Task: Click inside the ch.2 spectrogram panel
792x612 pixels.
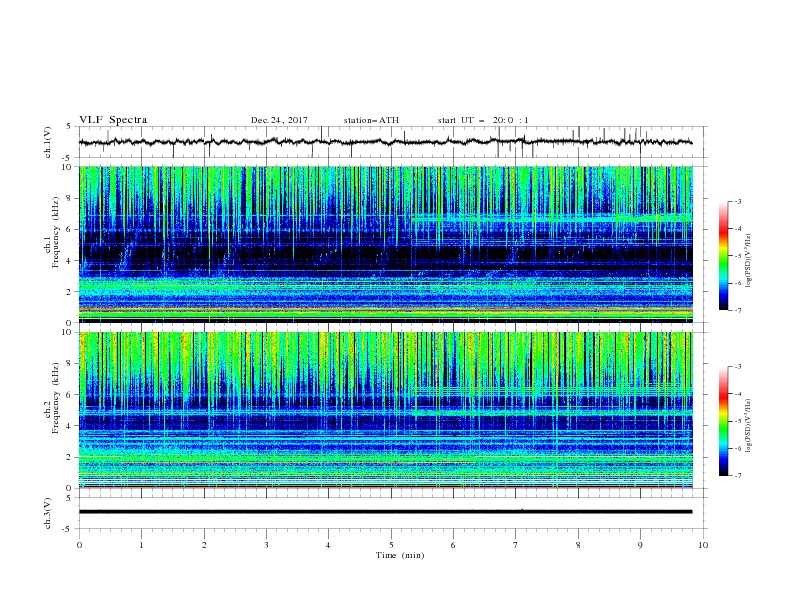Action: pos(386,410)
